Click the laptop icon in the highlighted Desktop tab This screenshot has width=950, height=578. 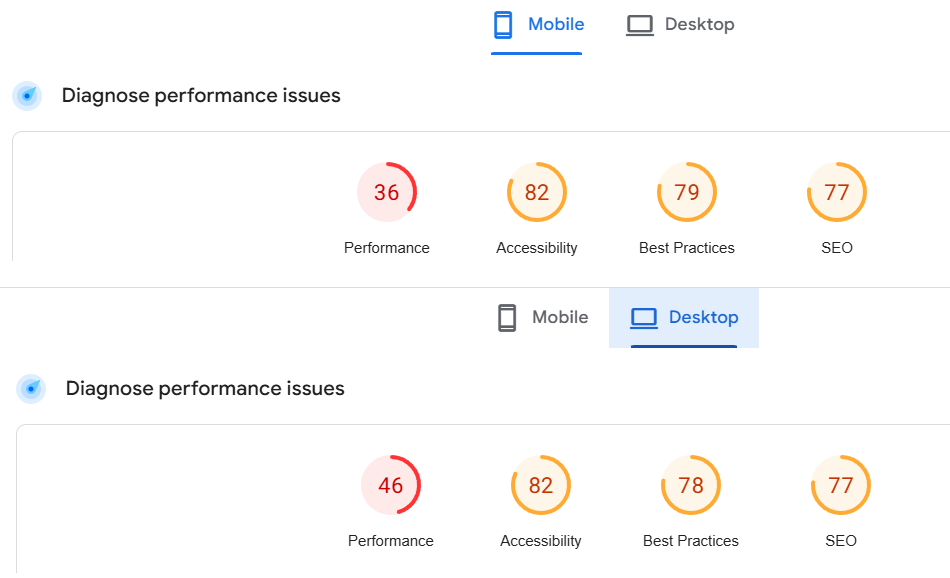click(x=644, y=318)
